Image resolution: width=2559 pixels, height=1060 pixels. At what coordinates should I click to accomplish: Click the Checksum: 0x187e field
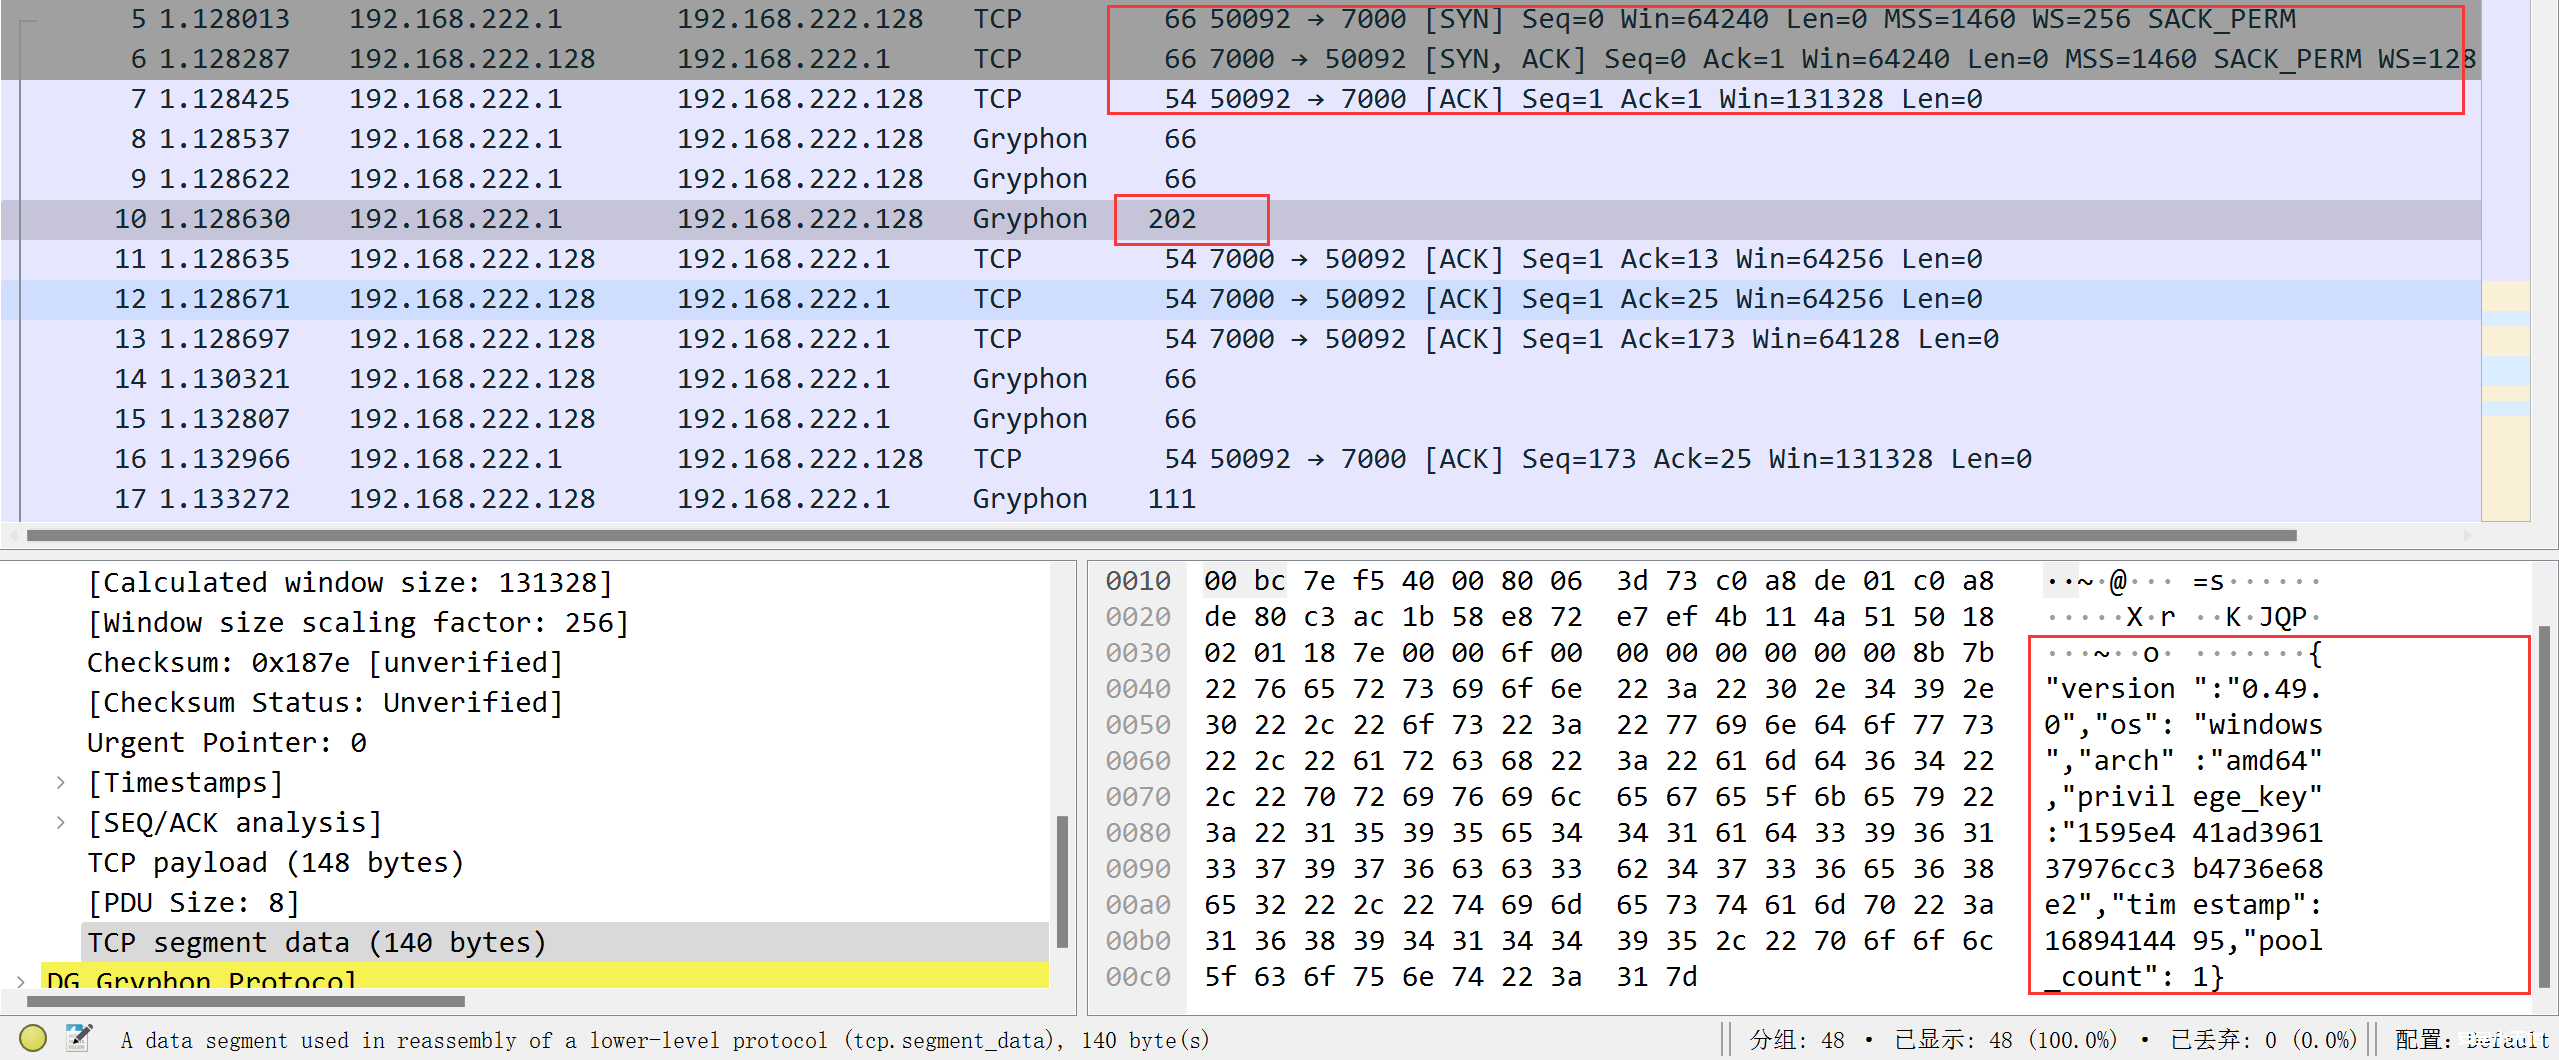pyautogui.click(x=325, y=663)
